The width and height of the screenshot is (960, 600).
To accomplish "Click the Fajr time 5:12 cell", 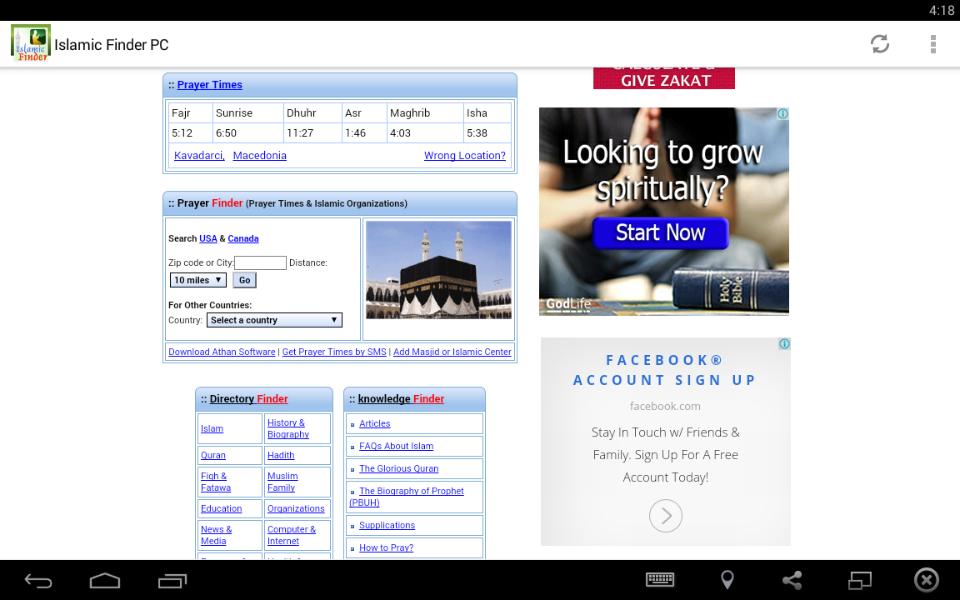I will [x=190, y=133].
